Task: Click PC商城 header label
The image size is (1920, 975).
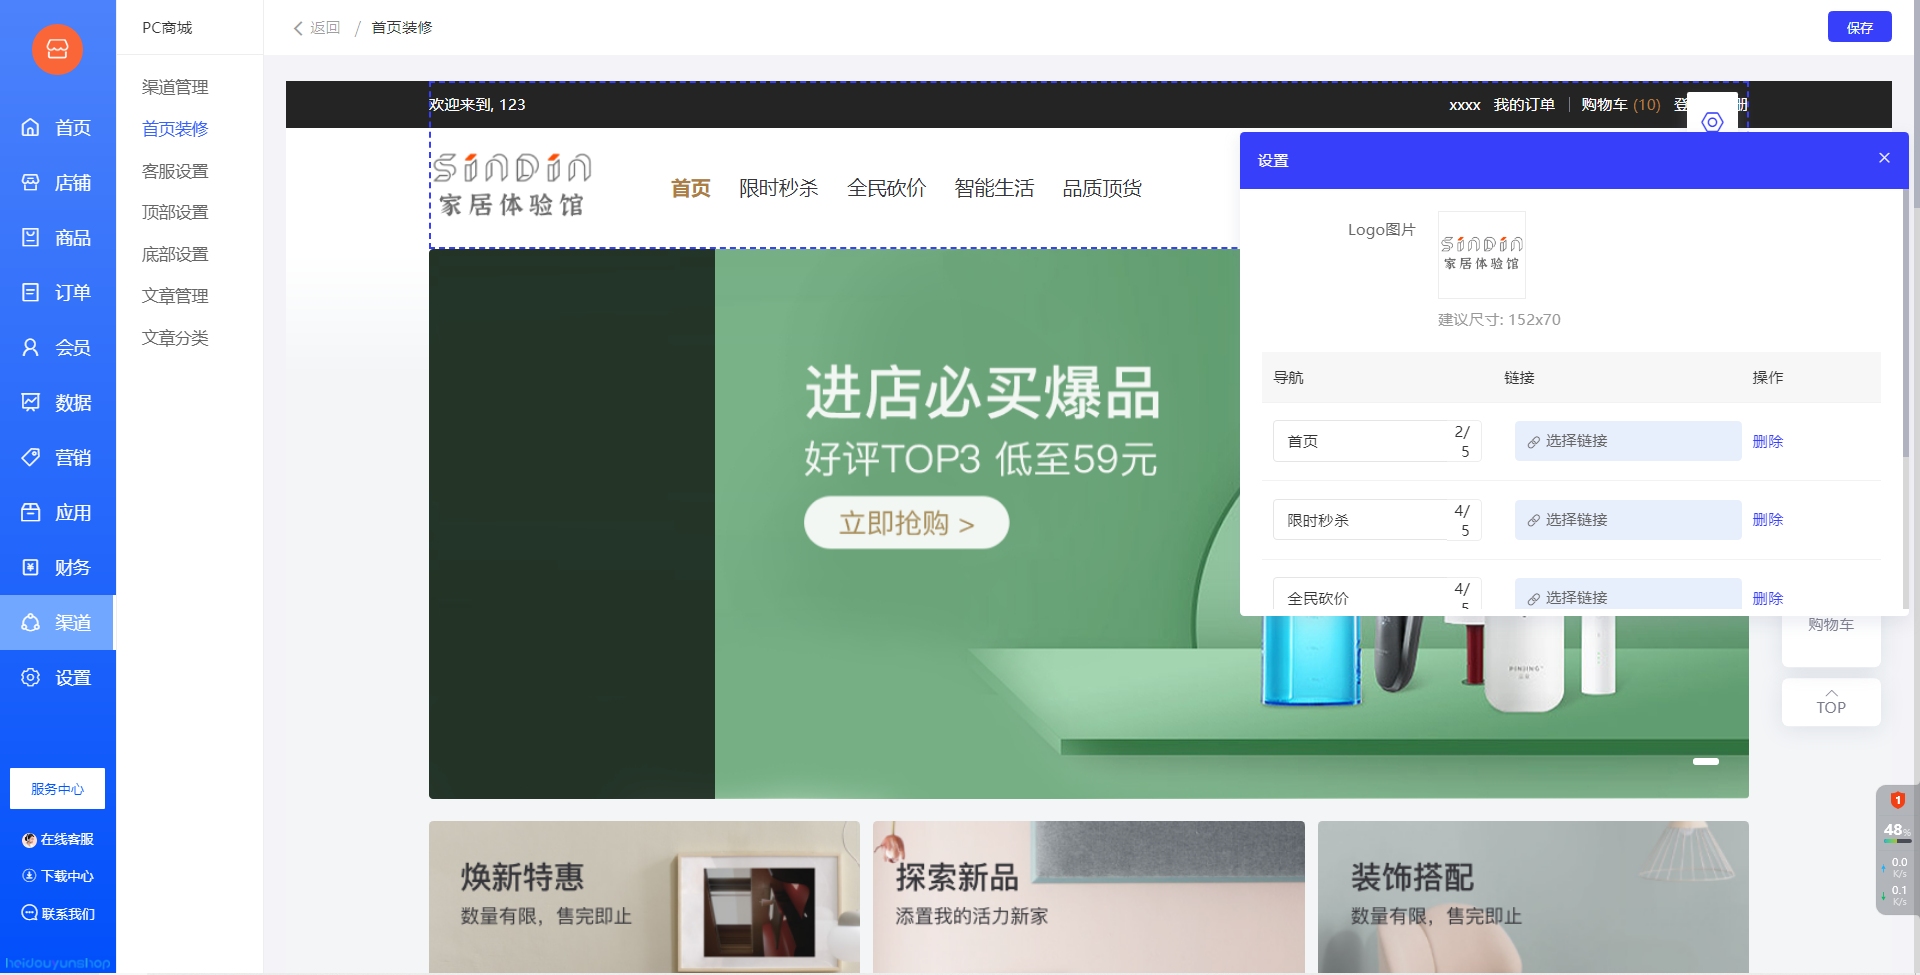Action: click(x=167, y=28)
